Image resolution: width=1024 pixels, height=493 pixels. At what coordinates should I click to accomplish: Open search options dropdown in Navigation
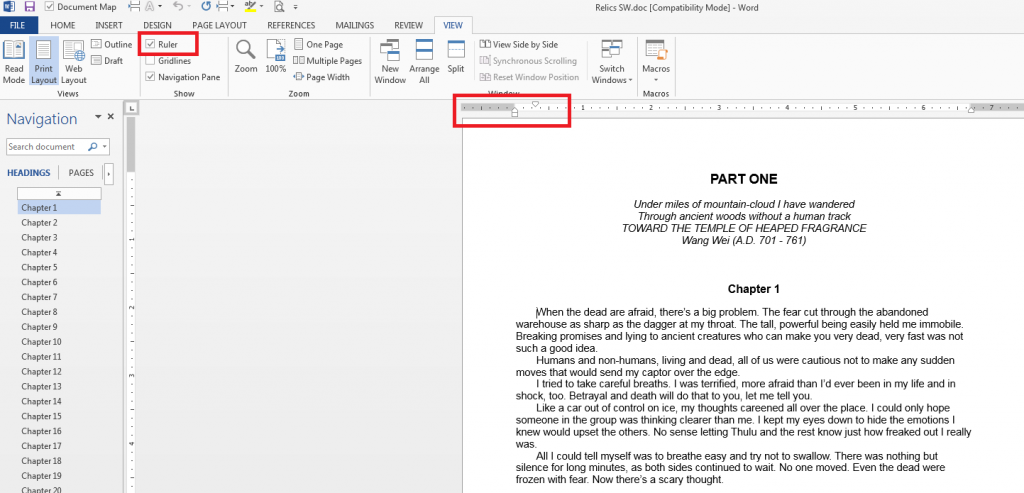click(104, 147)
